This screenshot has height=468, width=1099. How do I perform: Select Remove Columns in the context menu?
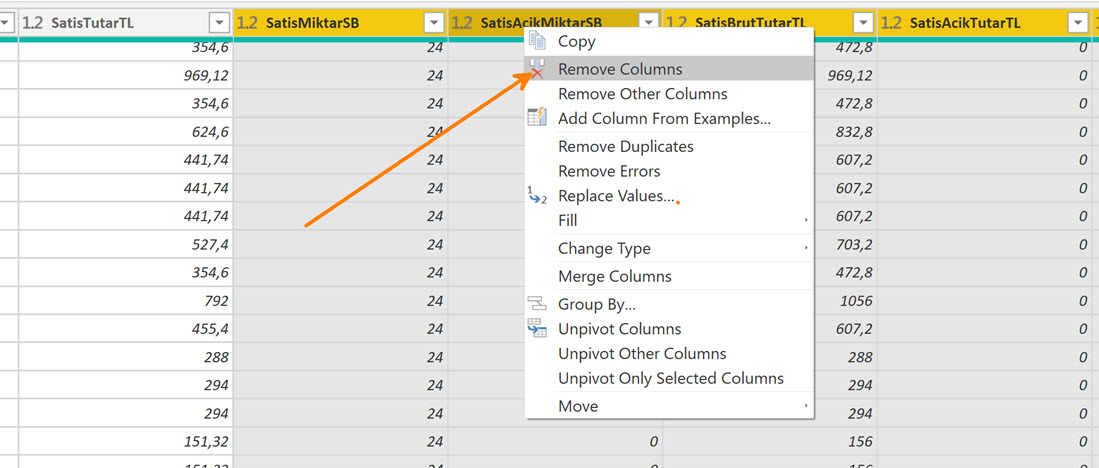(x=669, y=69)
